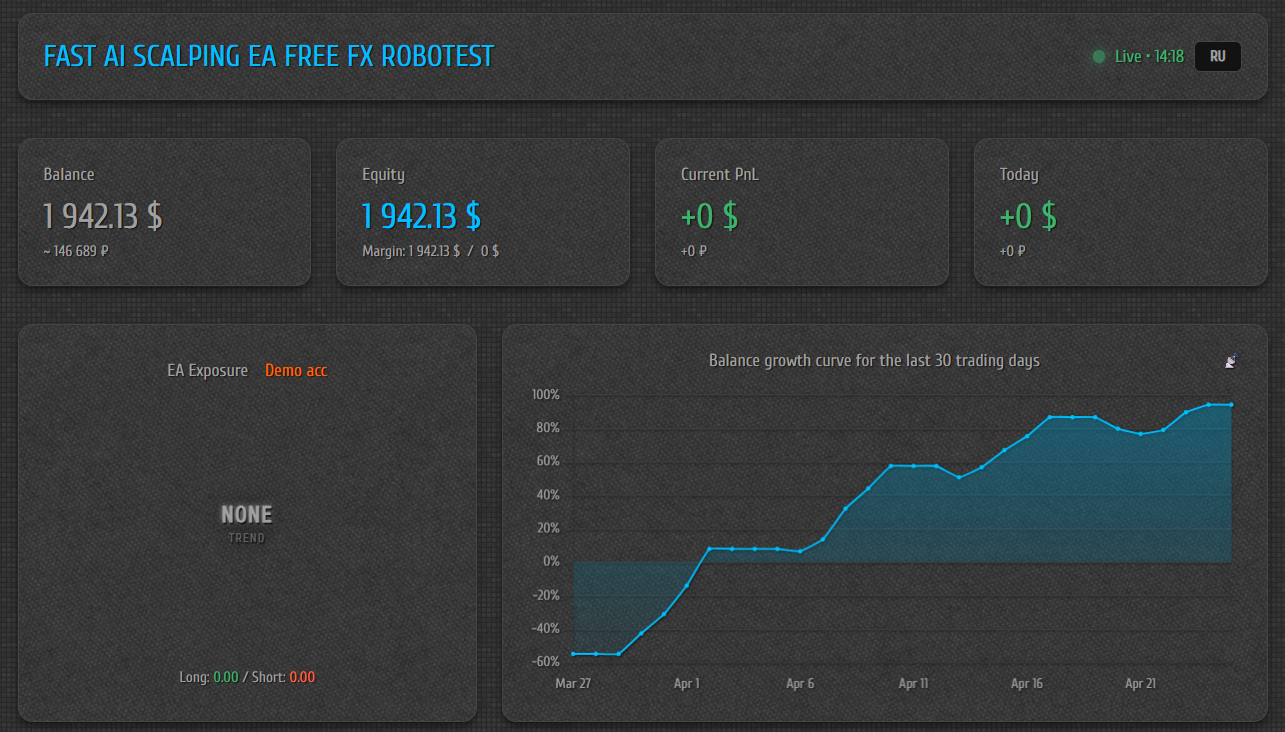Screen dimensions: 1285x732
Task: Click the Demo acc label
Action: 296,371
